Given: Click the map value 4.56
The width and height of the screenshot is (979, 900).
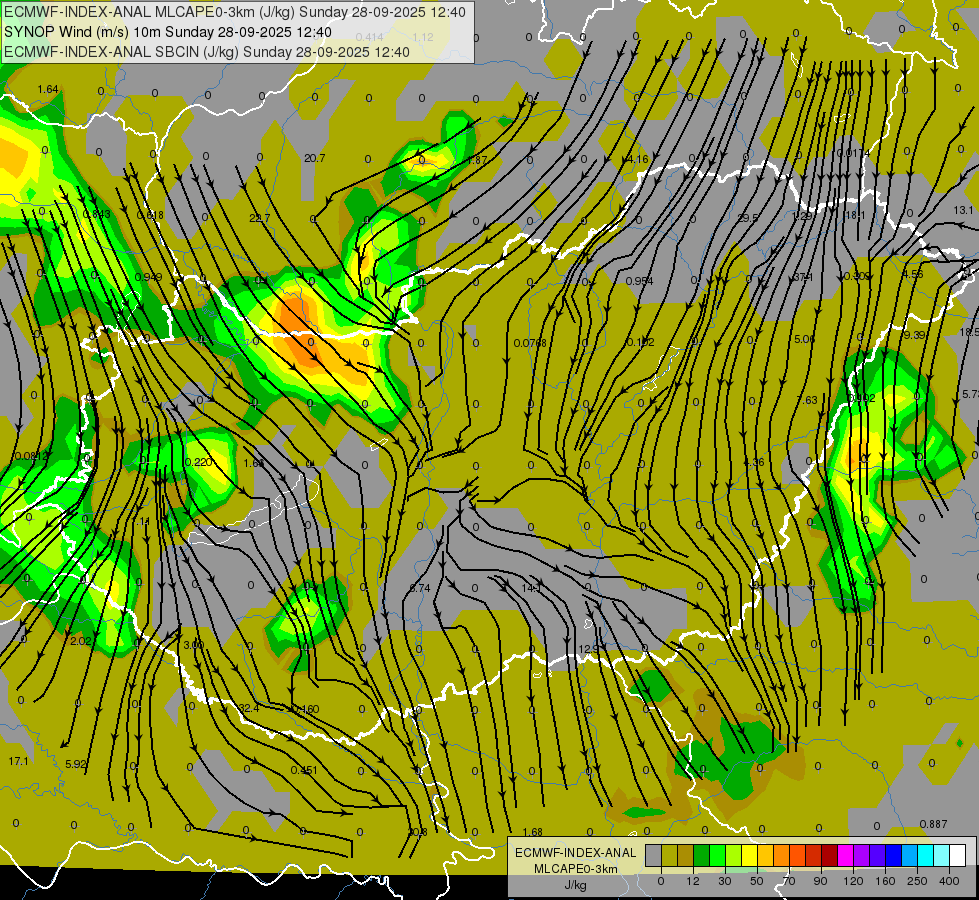Looking at the screenshot, I should pyautogui.click(x=913, y=274).
